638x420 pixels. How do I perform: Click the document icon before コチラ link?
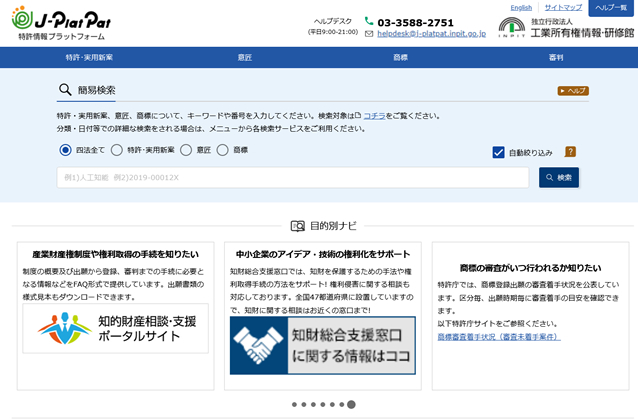358,116
